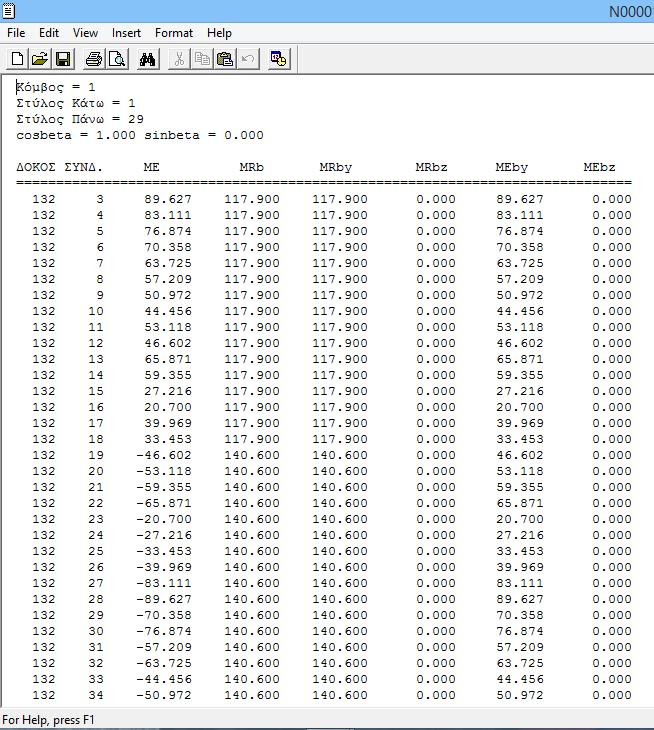Click the MRby column header
Viewport: 654px width, 730px height.
tap(336, 167)
